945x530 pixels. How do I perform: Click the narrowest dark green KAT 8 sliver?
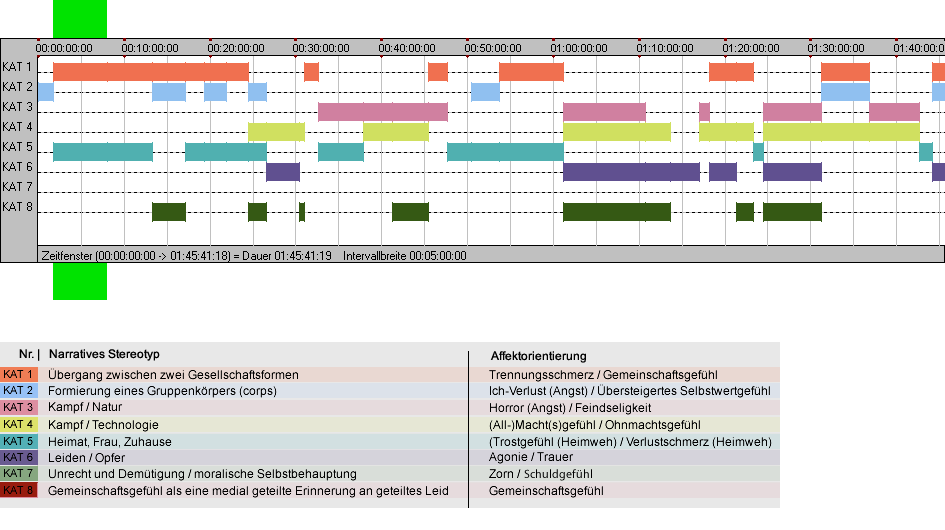point(302,212)
